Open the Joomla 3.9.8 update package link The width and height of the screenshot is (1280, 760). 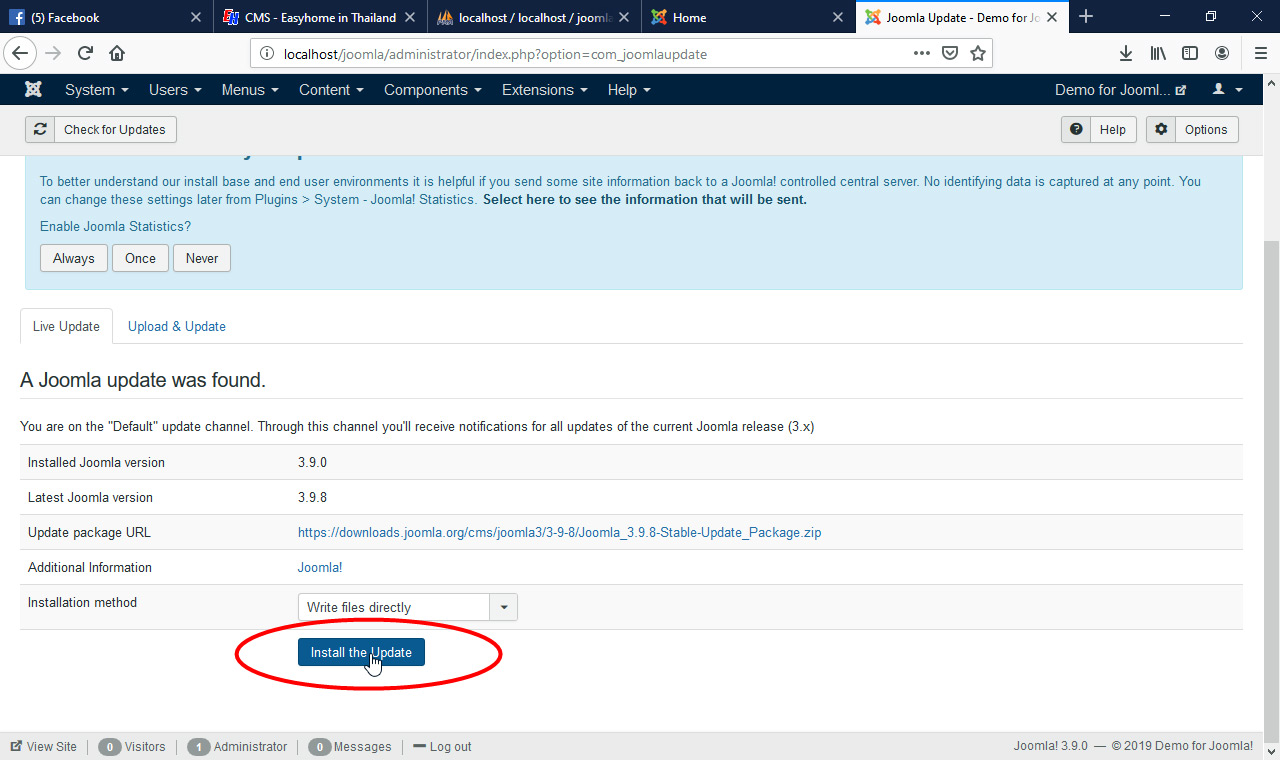coord(558,532)
